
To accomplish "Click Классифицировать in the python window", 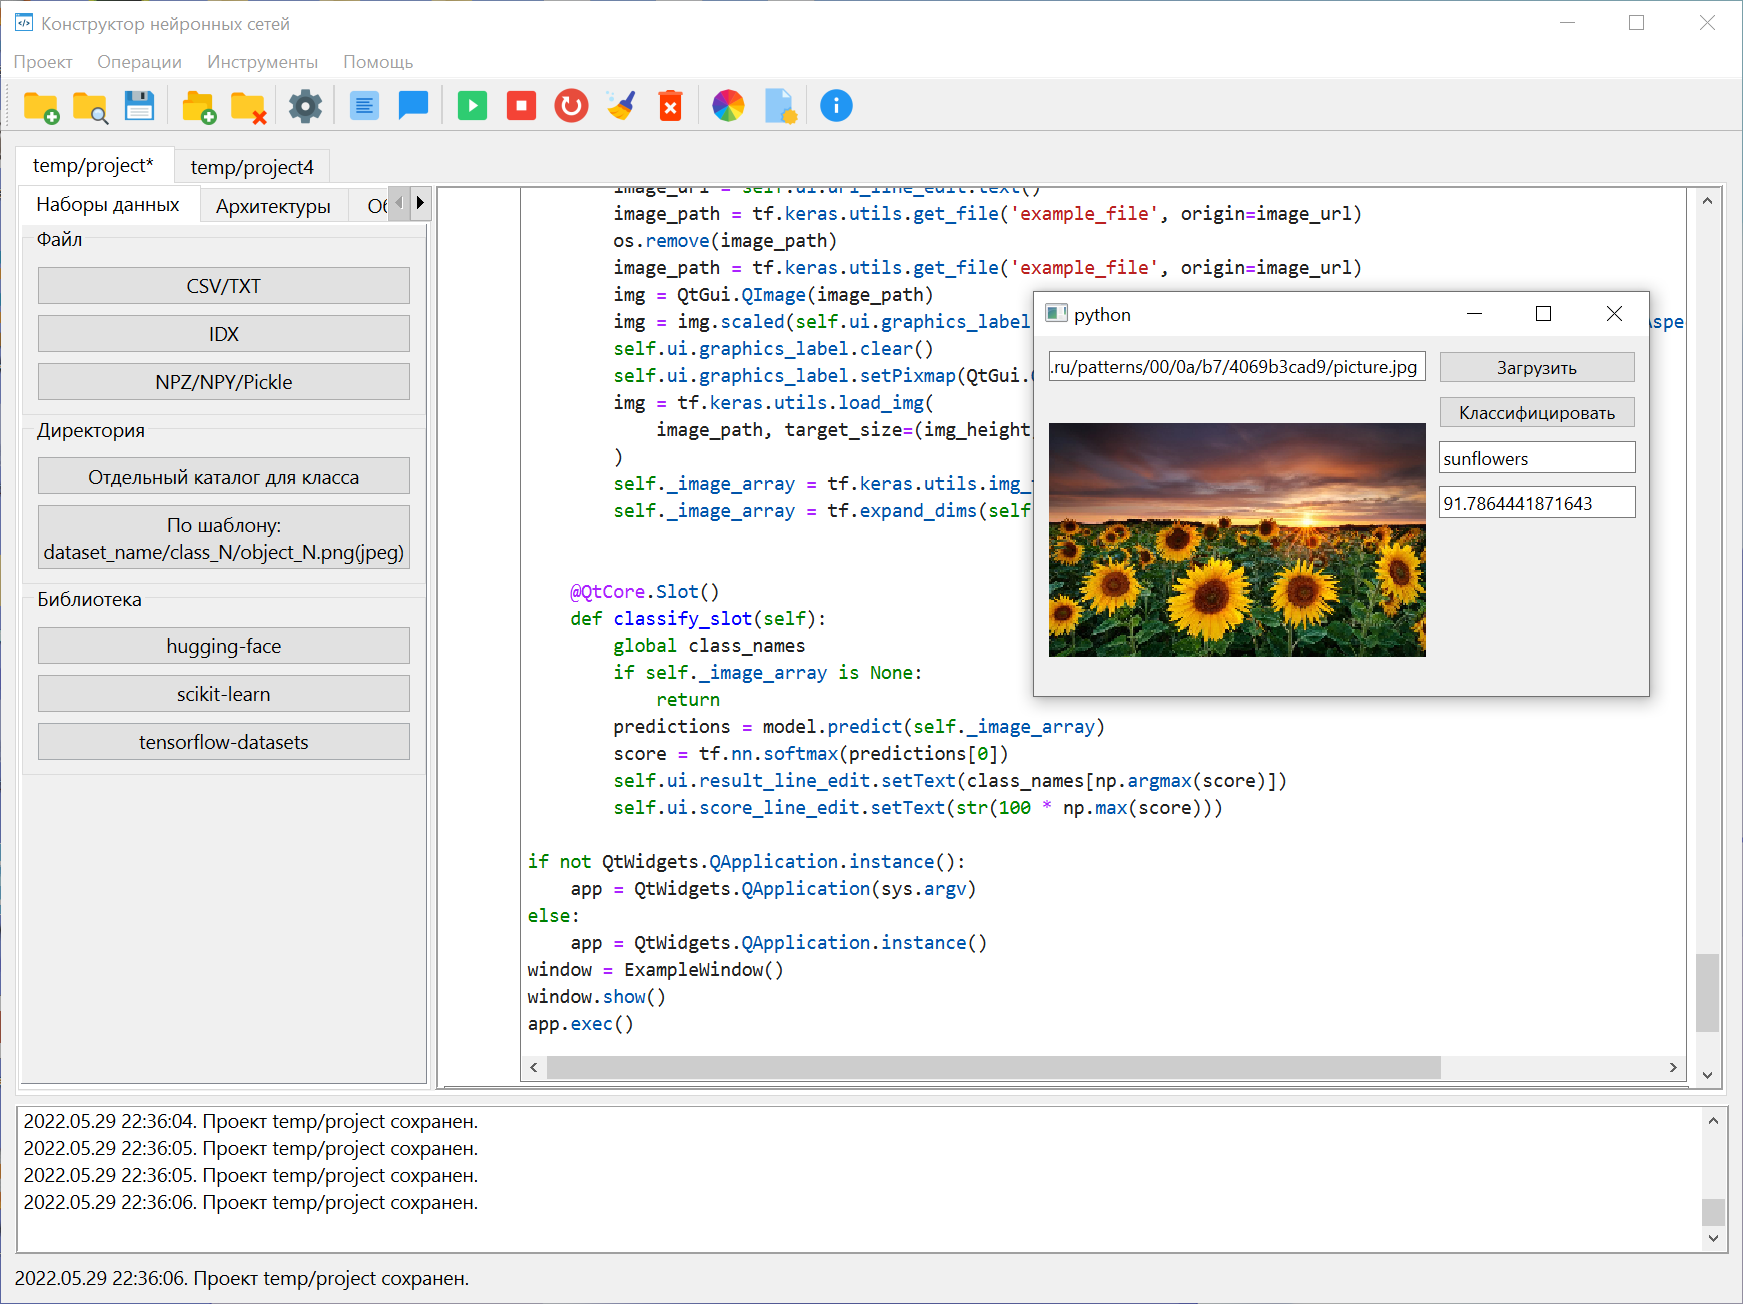I will click(x=1537, y=412).
